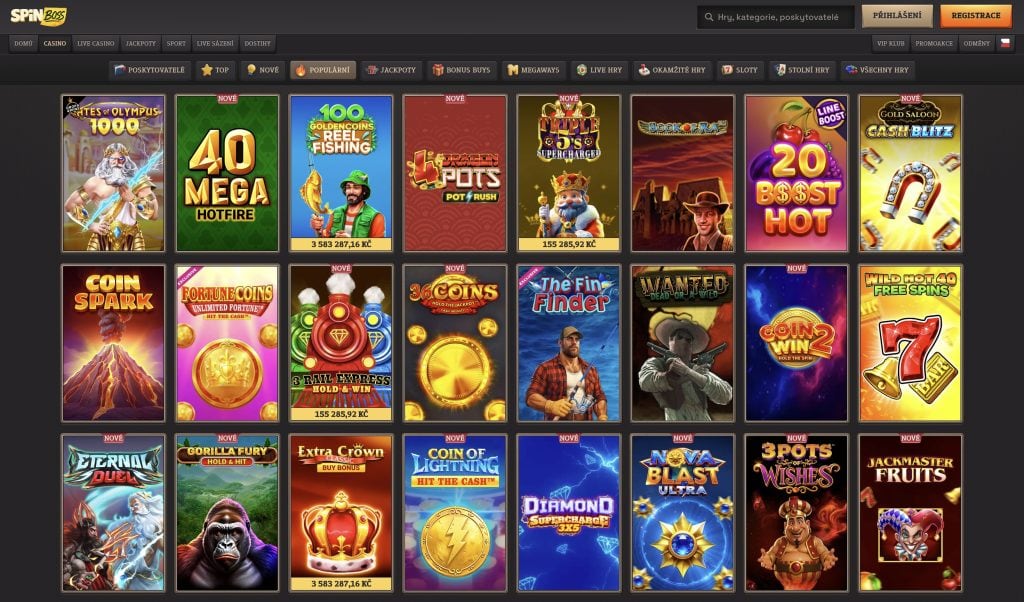The image size is (1024, 602).
Task: Open the Poskytovatelé providers category
Action: (150, 70)
